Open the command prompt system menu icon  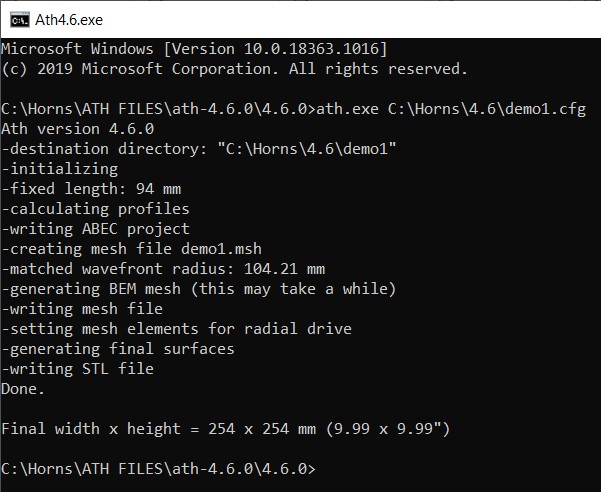[x=20, y=20]
